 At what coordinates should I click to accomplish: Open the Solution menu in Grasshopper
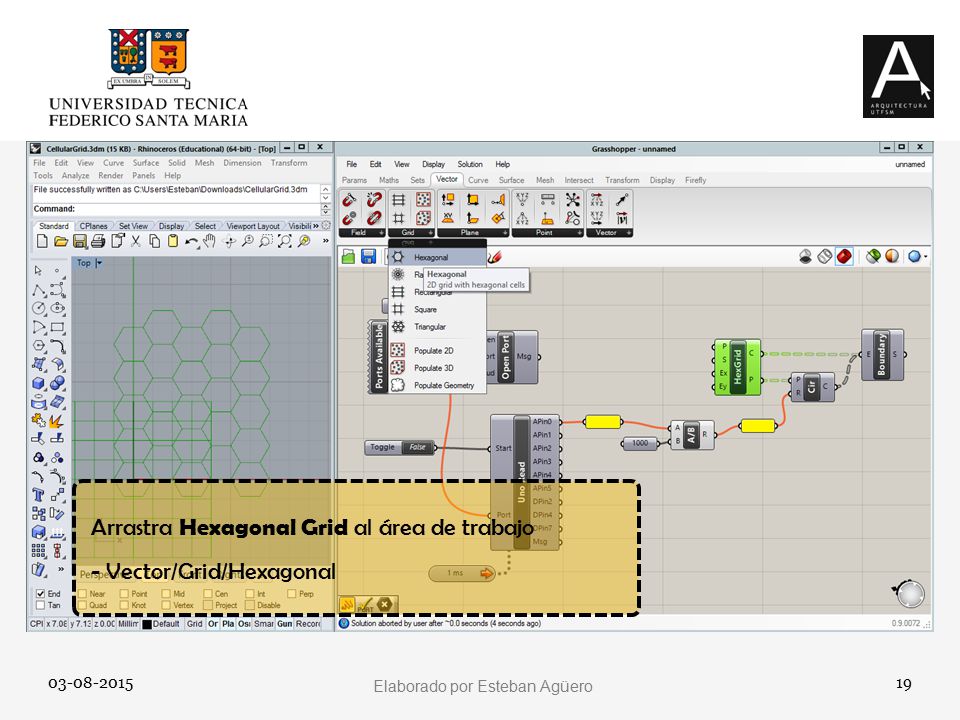(x=470, y=165)
